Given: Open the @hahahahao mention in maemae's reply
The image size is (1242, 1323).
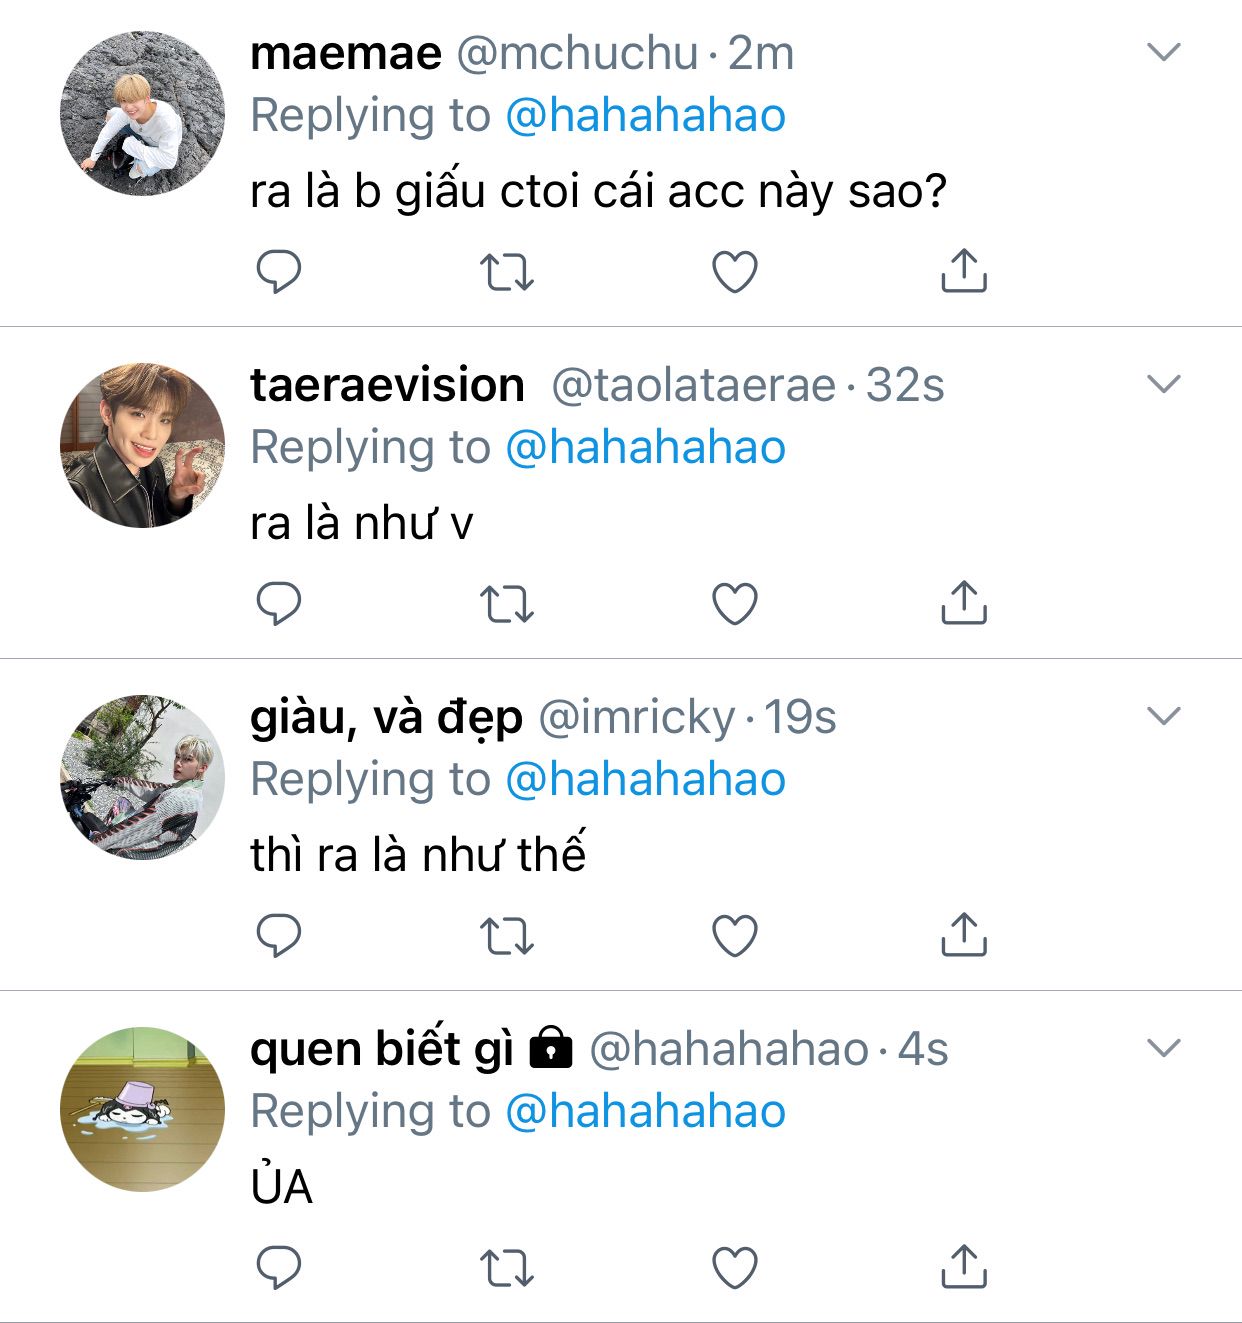Looking at the screenshot, I should tap(645, 115).
